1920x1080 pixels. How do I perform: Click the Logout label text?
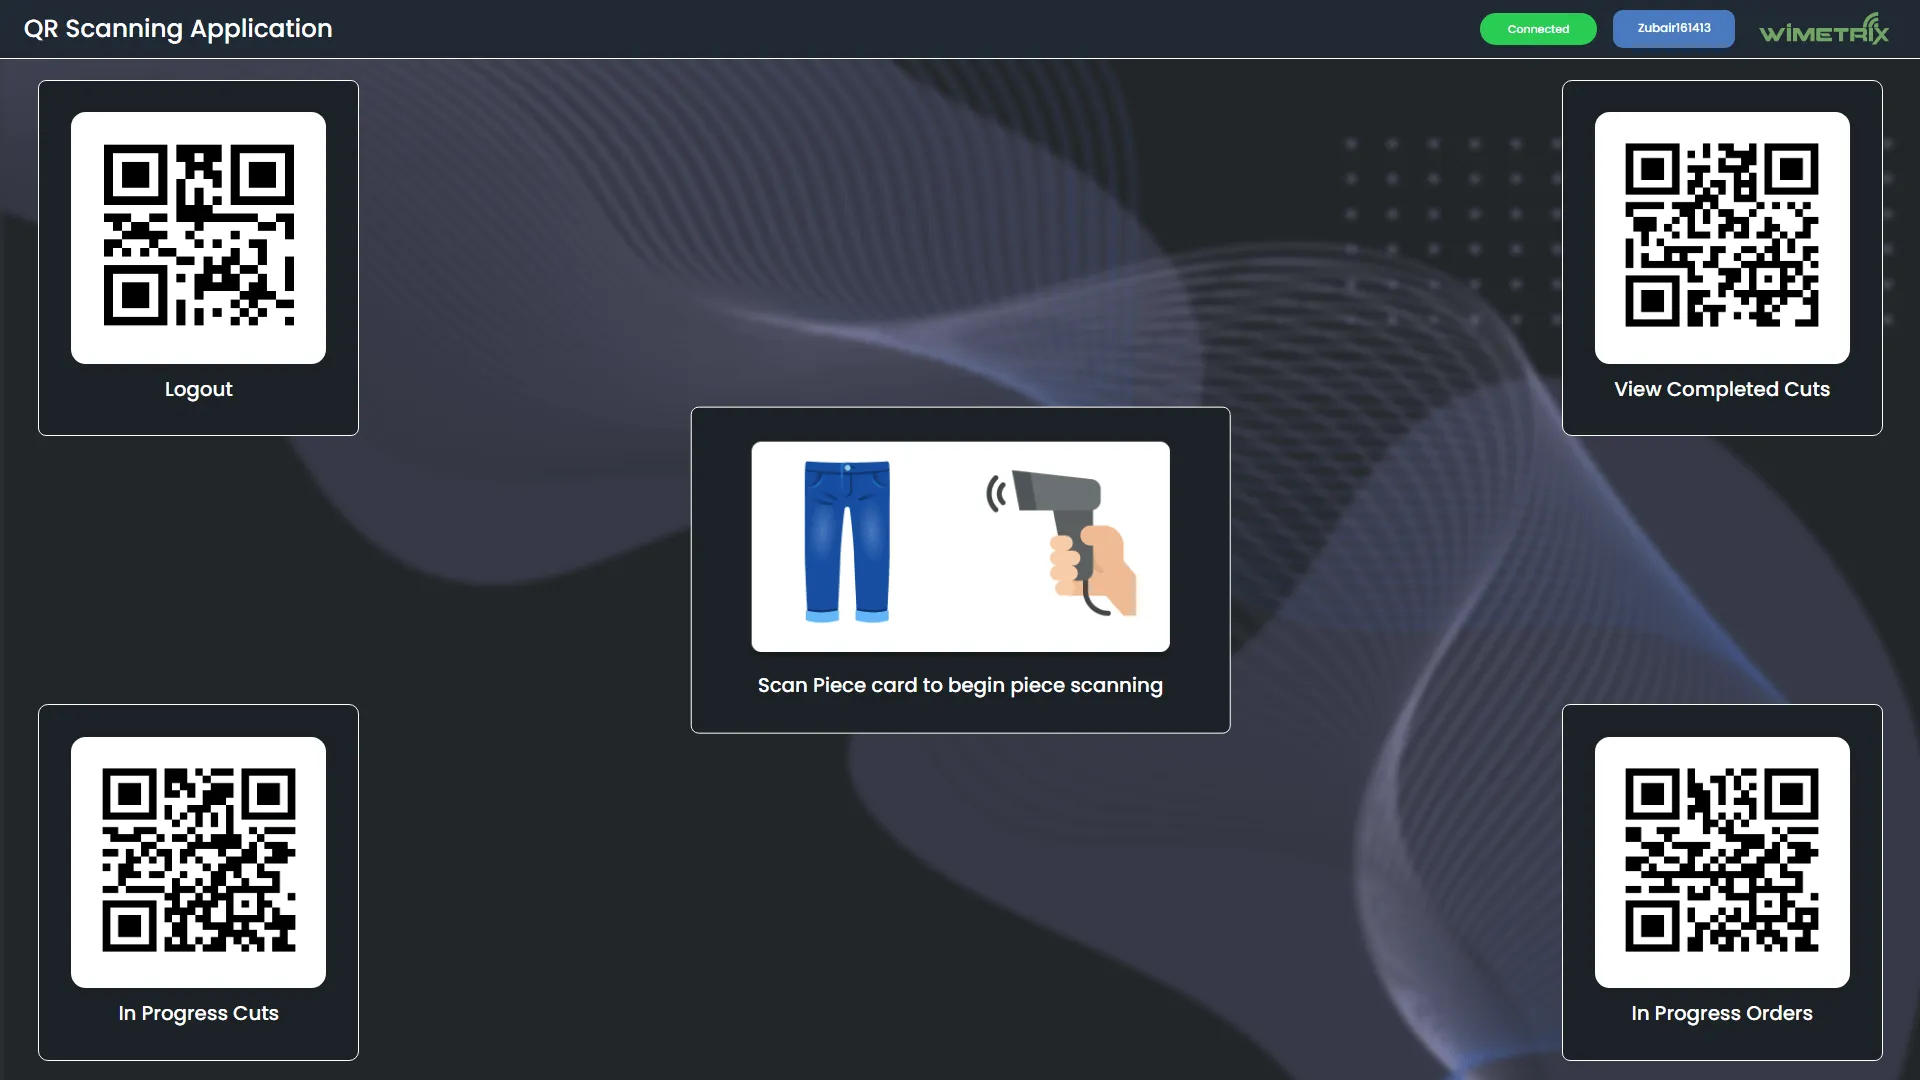(198, 390)
